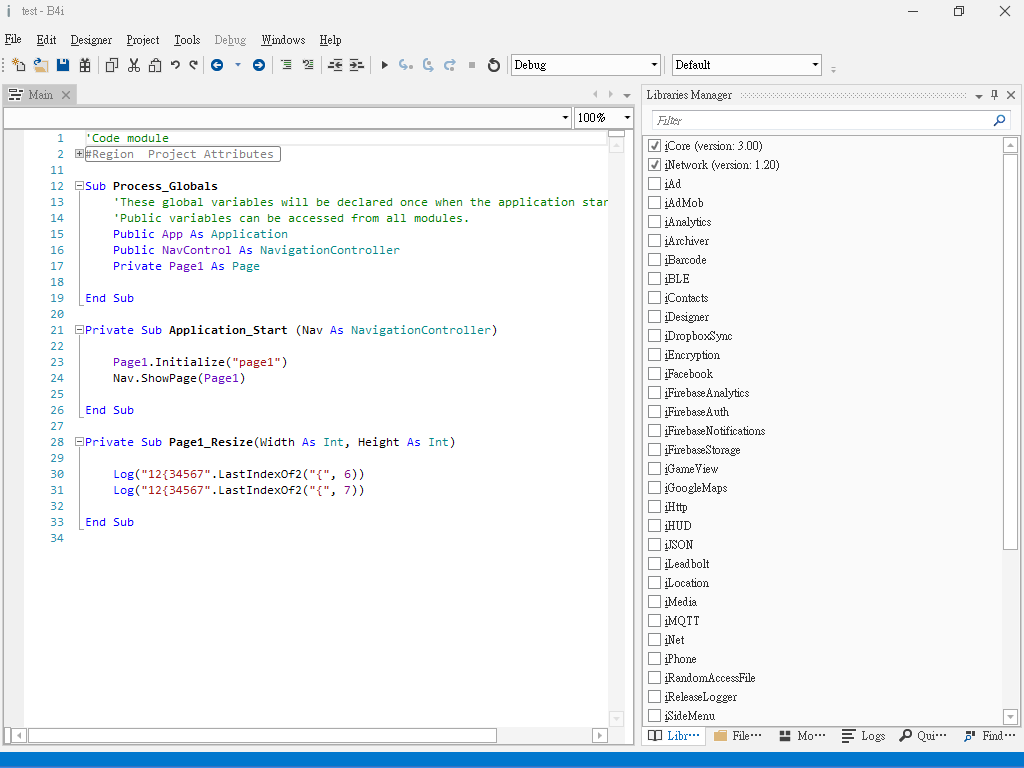This screenshot has width=1024, height=768.
Task: Click the search magnifier in Filter box
Action: pyautogui.click(x=999, y=120)
